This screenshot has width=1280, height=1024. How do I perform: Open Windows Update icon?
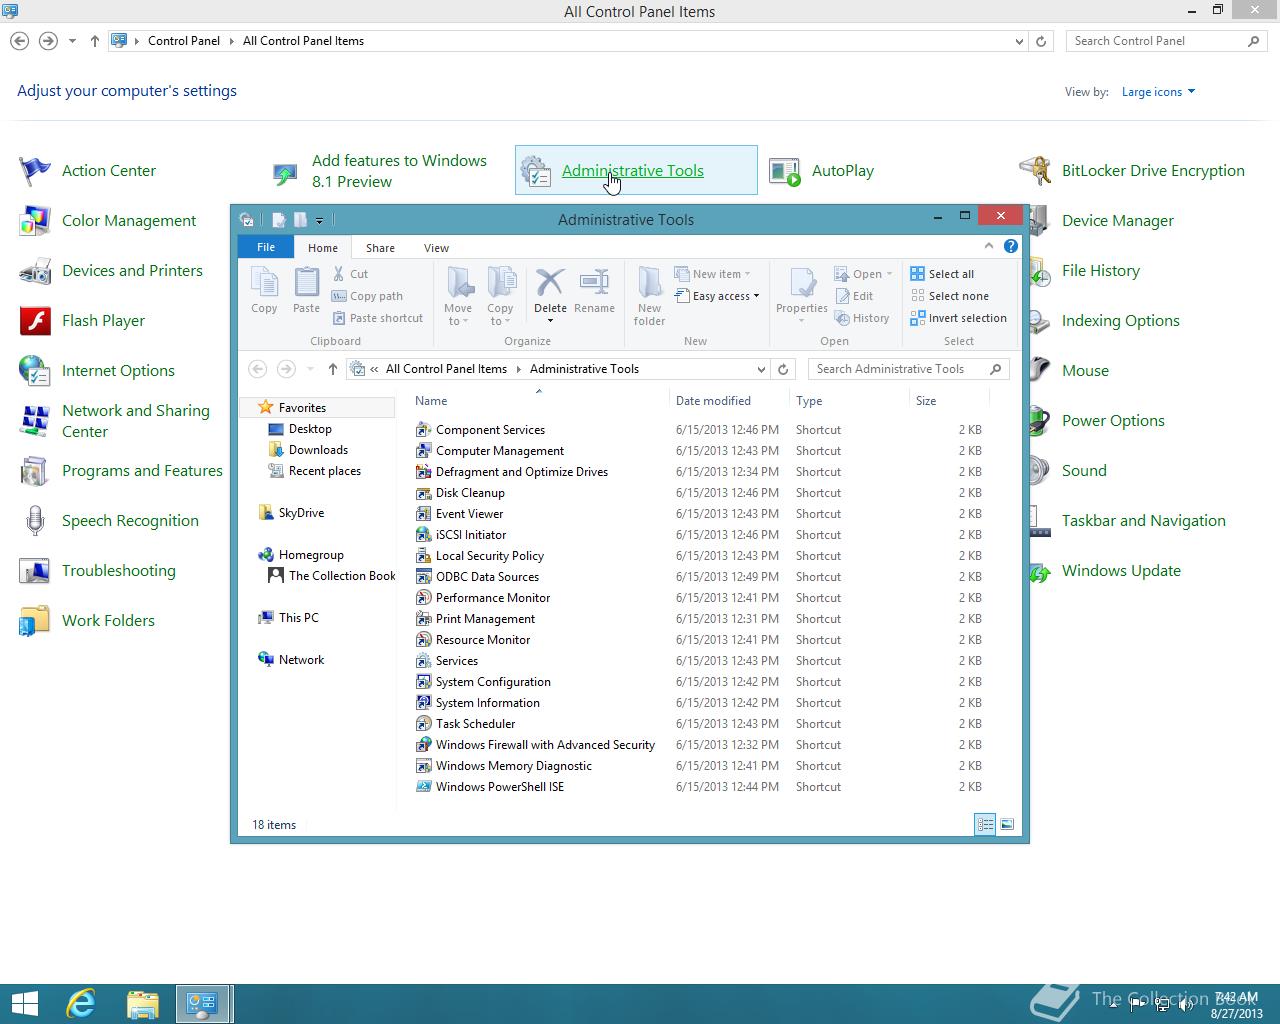[x=1040, y=572]
